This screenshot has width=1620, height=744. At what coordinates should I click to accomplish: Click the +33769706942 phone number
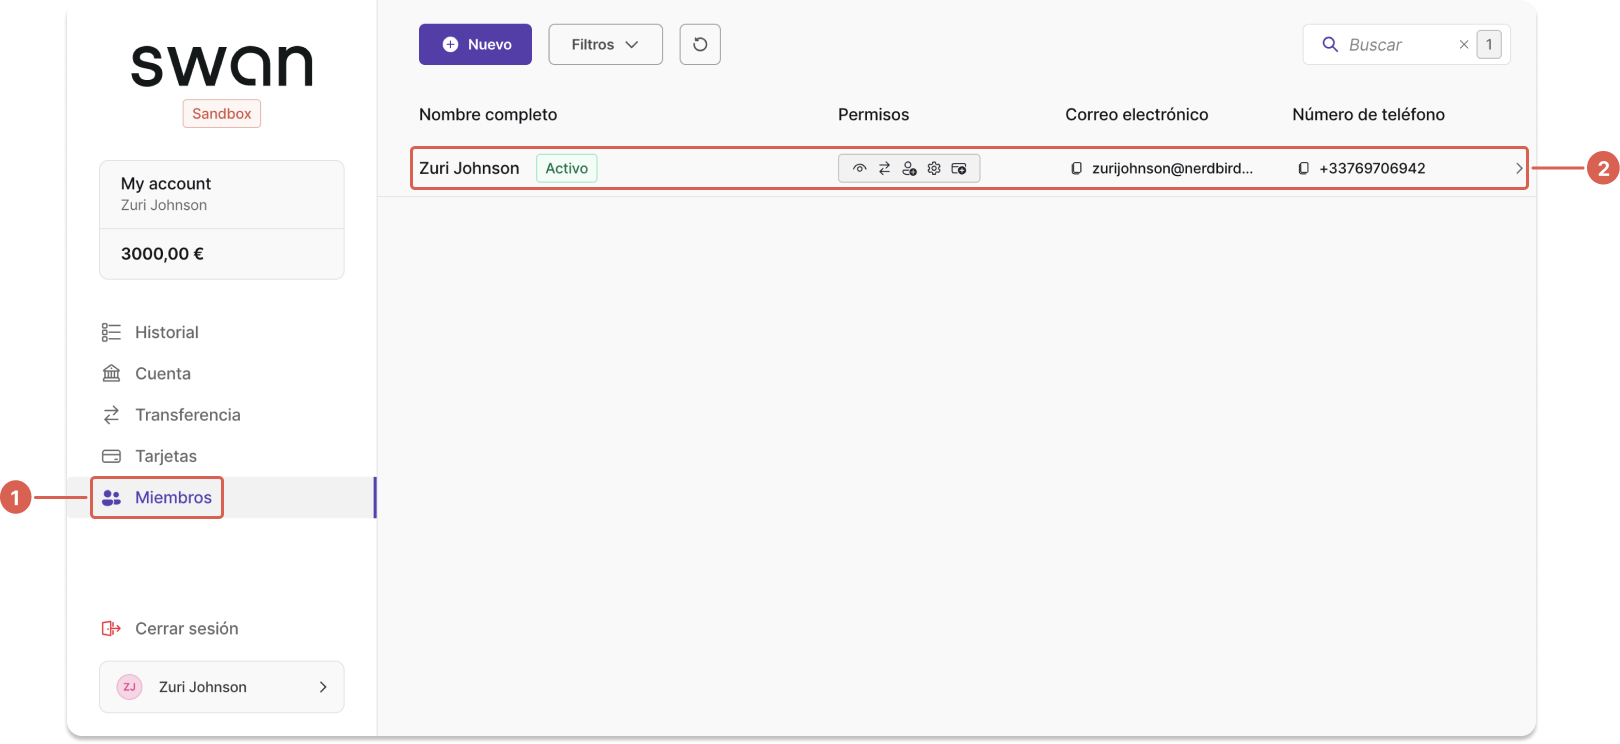pos(1372,168)
